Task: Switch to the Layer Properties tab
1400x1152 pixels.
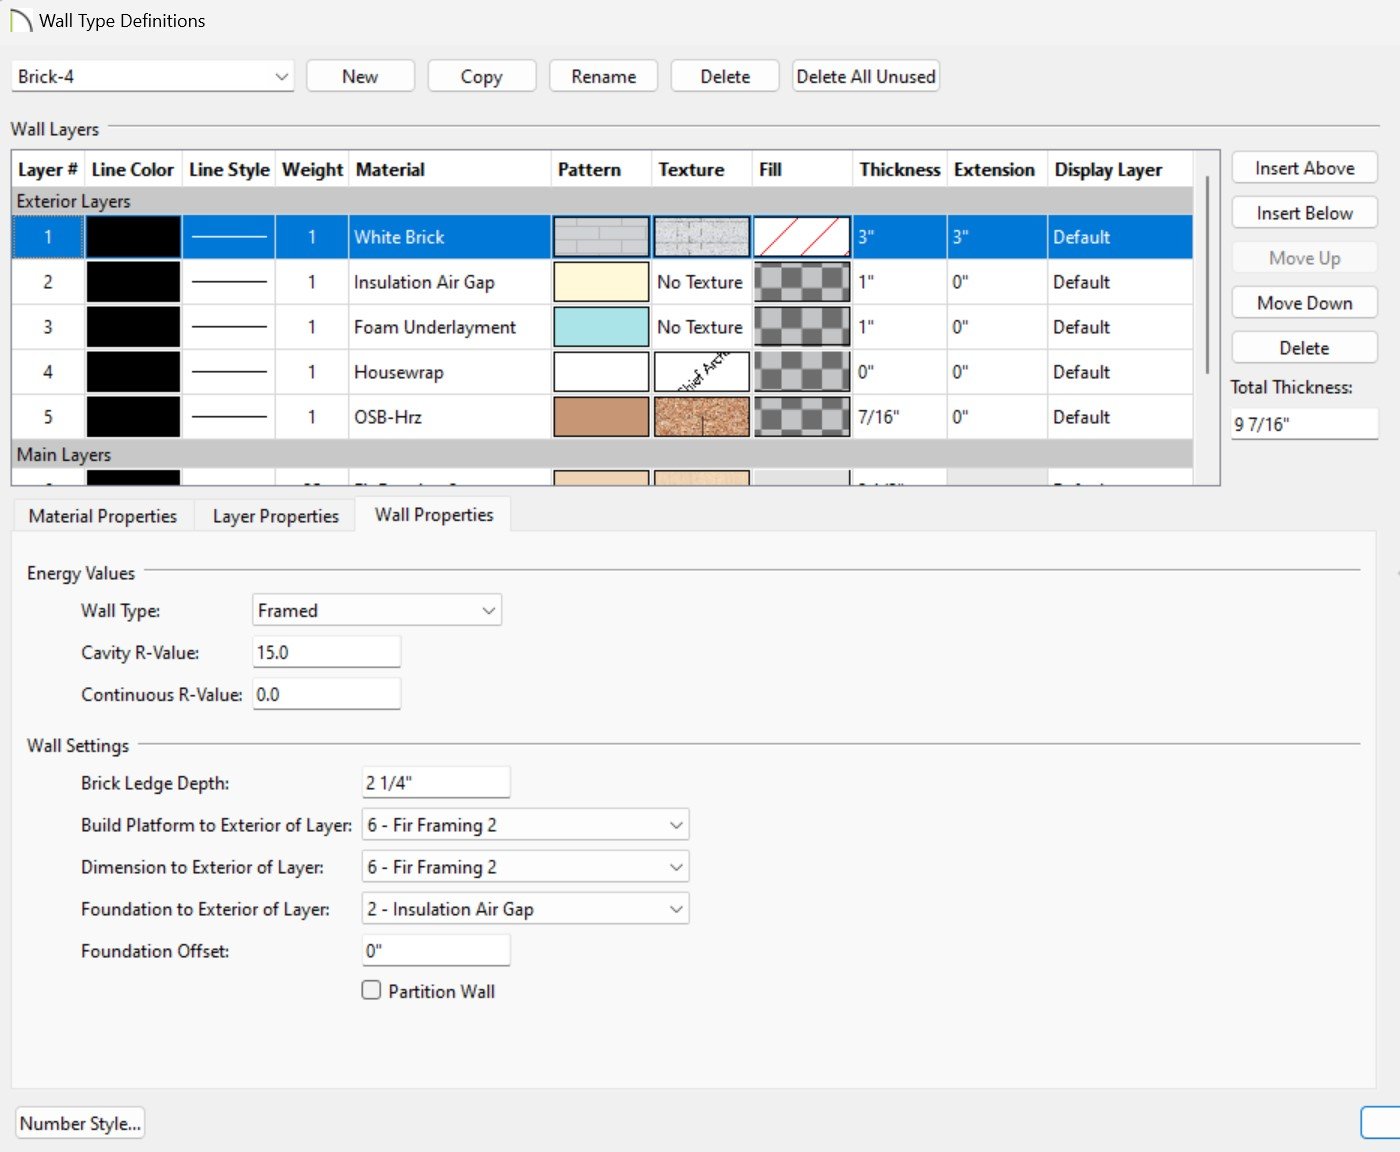Action: pos(275,516)
